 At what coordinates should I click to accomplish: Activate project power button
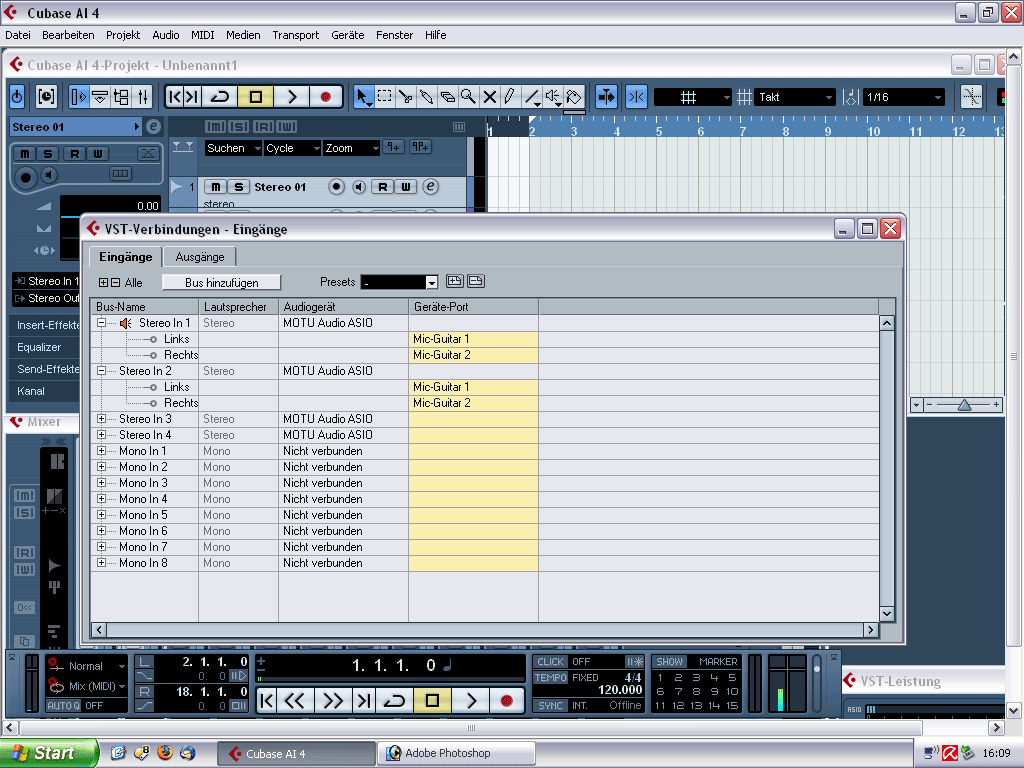coord(17,97)
